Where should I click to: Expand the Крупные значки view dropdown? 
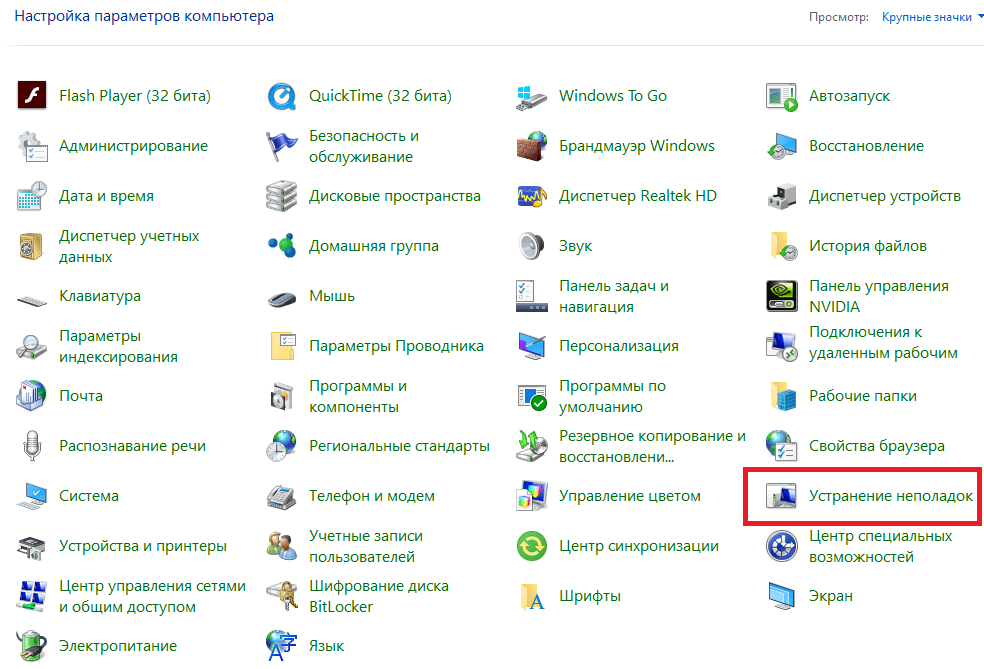[927, 17]
